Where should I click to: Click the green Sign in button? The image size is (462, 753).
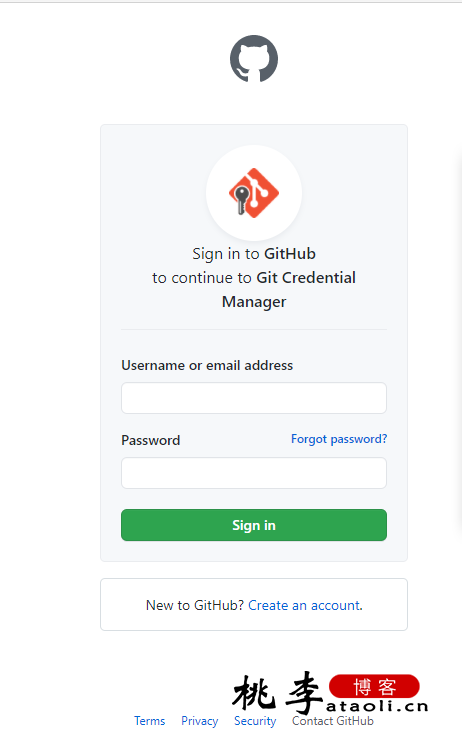[x=254, y=525]
